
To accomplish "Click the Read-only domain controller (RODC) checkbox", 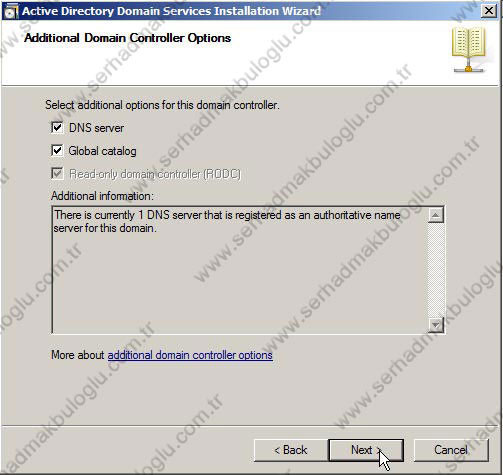I will tap(57, 173).
